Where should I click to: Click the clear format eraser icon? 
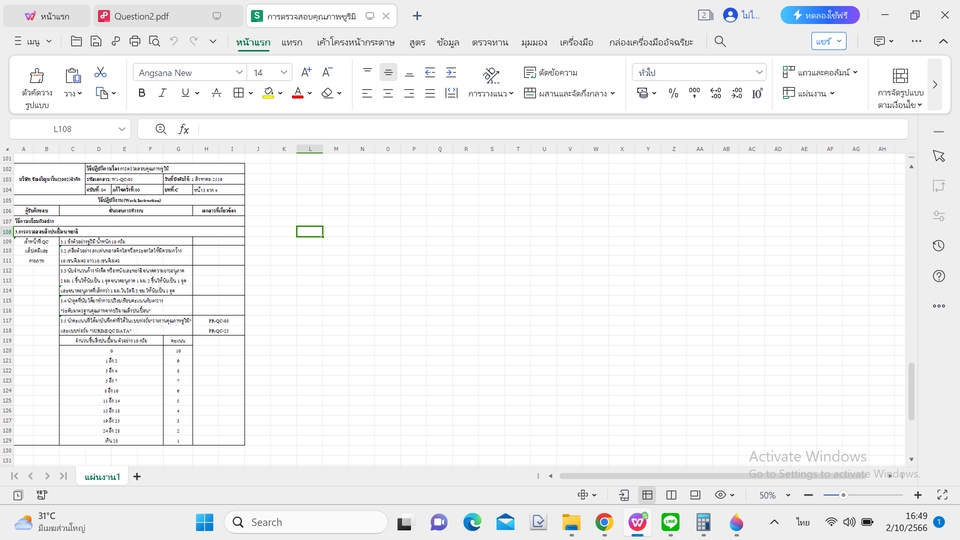[x=328, y=93]
